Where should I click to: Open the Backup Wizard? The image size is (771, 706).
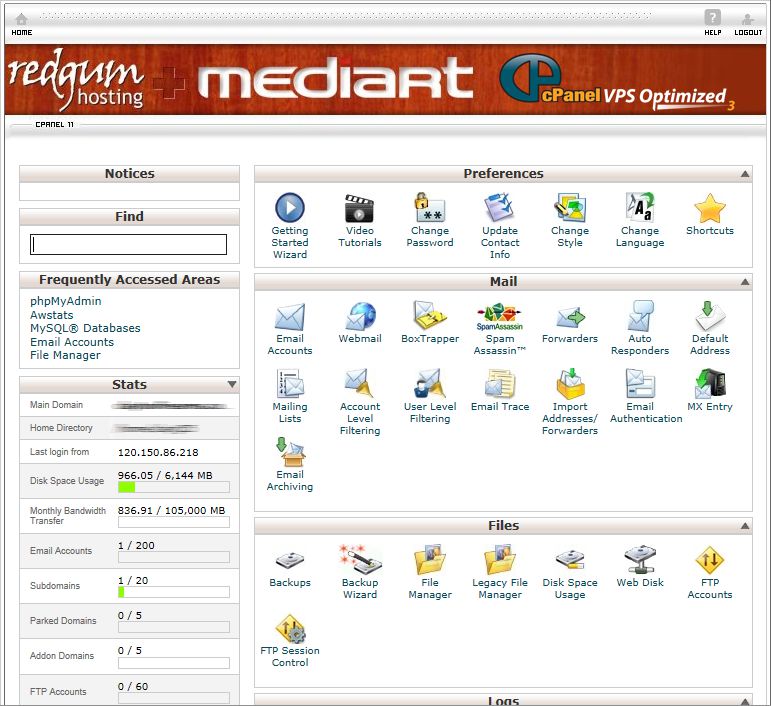[x=360, y=561]
